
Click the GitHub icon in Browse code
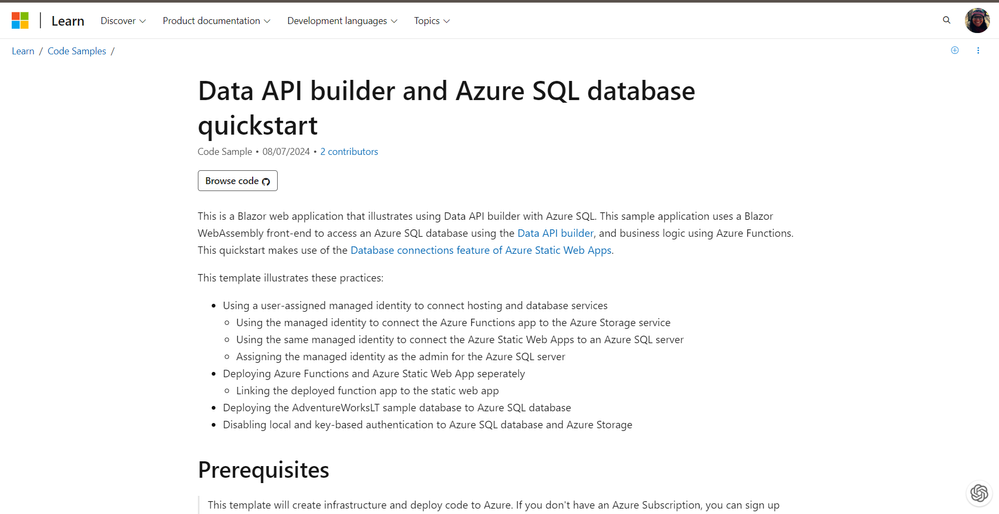pyautogui.click(x=266, y=182)
